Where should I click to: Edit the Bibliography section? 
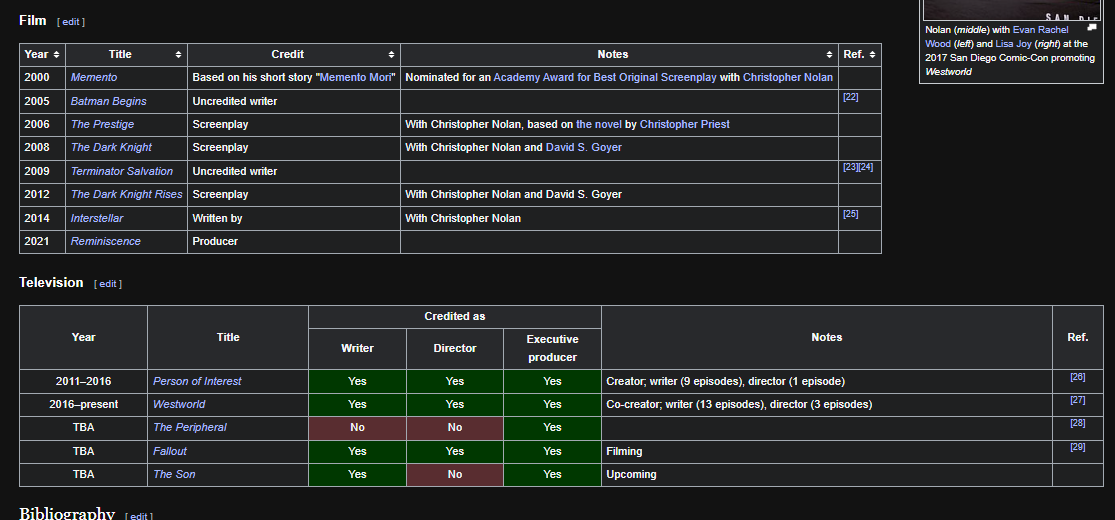(x=139, y=516)
